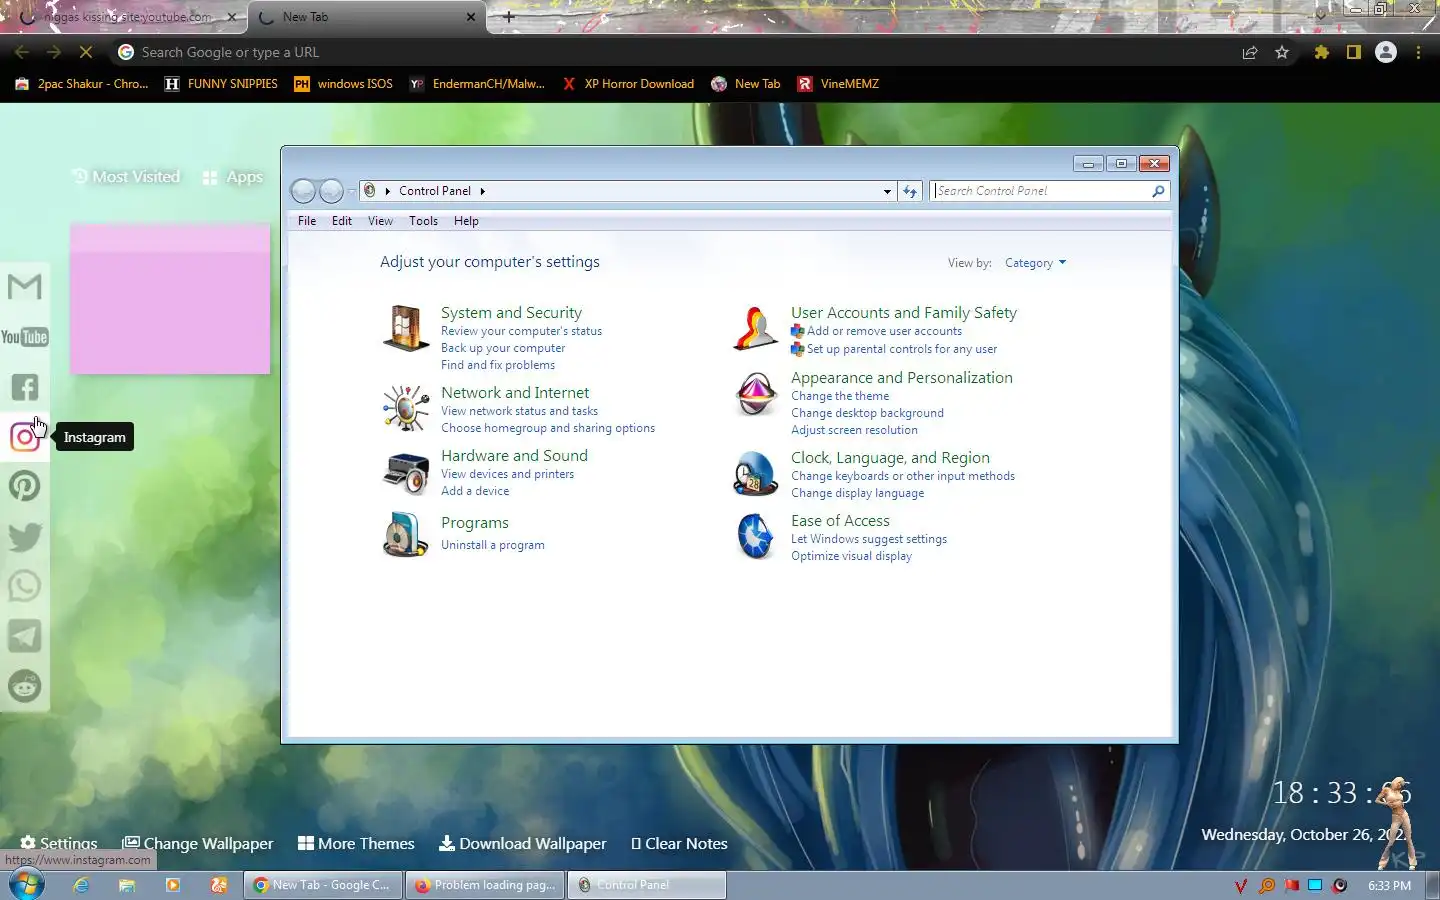Image resolution: width=1440 pixels, height=900 pixels.
Task: Open Instagram icon in the left sidebar
Action: pos(24,437)
